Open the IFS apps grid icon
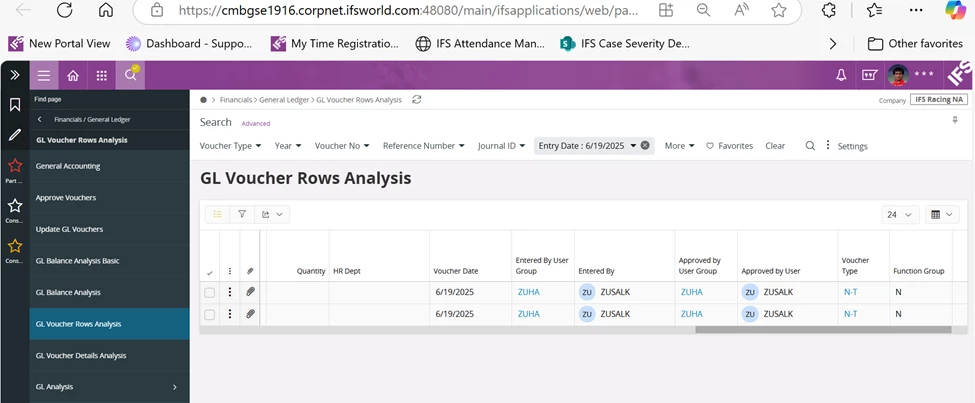The width and height of the screenshot is (975, 403). pyautogui.click(x=101, y=76)
